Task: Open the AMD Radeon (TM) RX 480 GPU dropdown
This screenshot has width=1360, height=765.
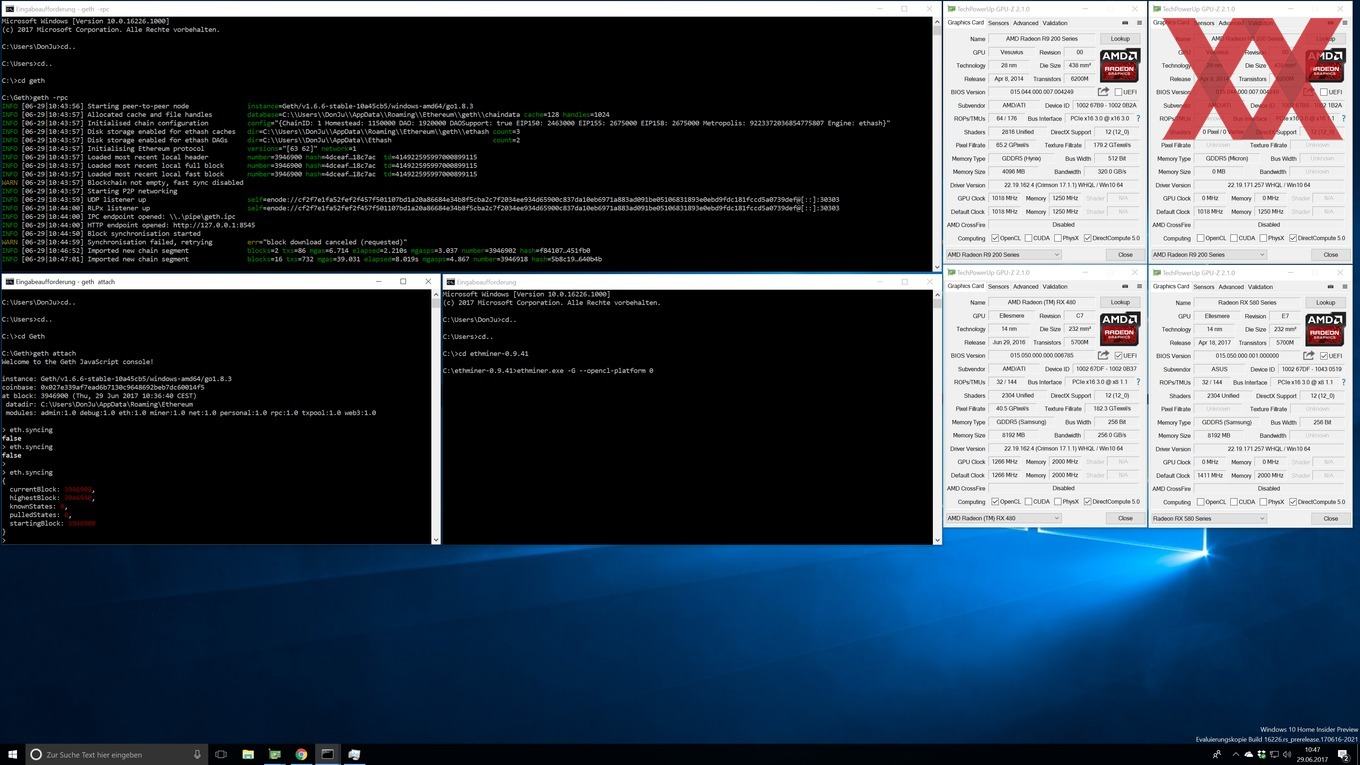Action: (1003, 518)
